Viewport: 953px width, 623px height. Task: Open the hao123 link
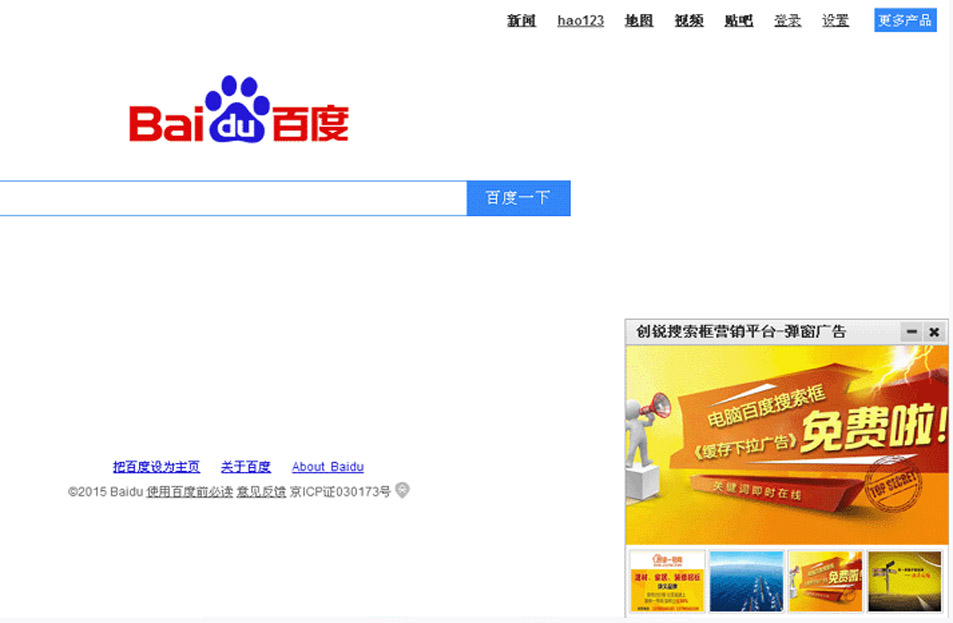click(580, 21)
